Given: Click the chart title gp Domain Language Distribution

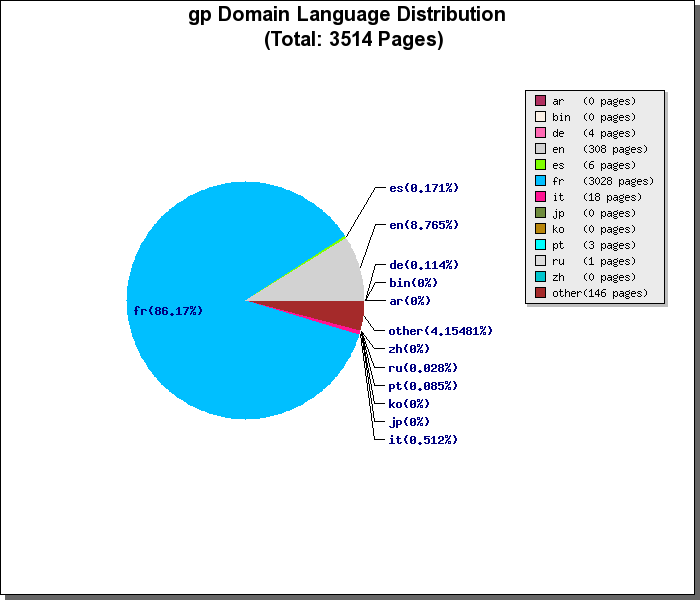Looking at the screenshot, I should pyautogui.click(x=347, y=15).
